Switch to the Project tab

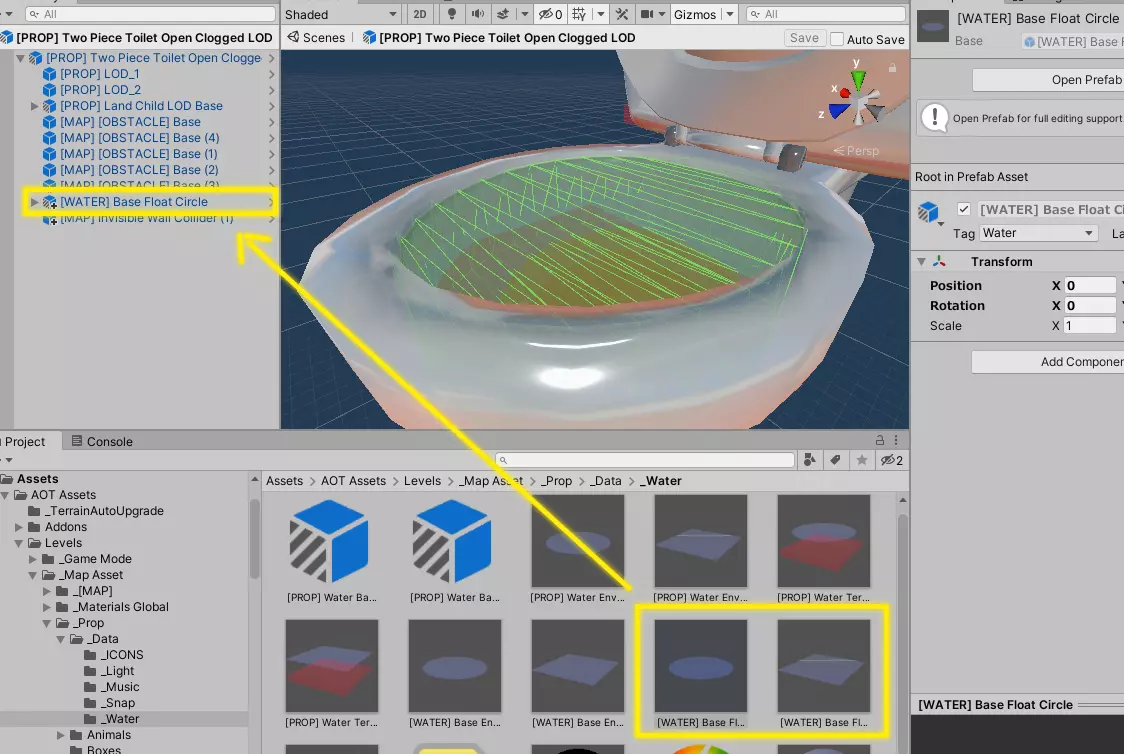pyautogui.click(x=24, y=442)
